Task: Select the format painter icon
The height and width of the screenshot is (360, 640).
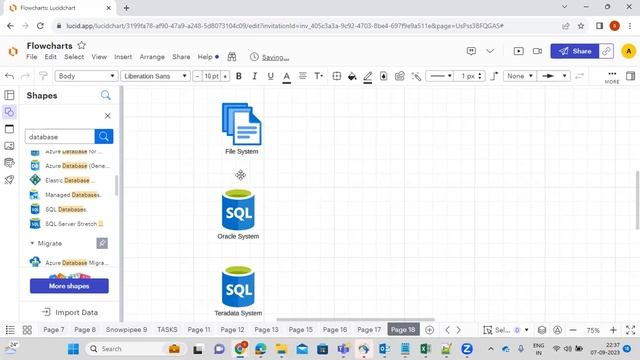Action: pyautogui.click(x=43, y=76)
